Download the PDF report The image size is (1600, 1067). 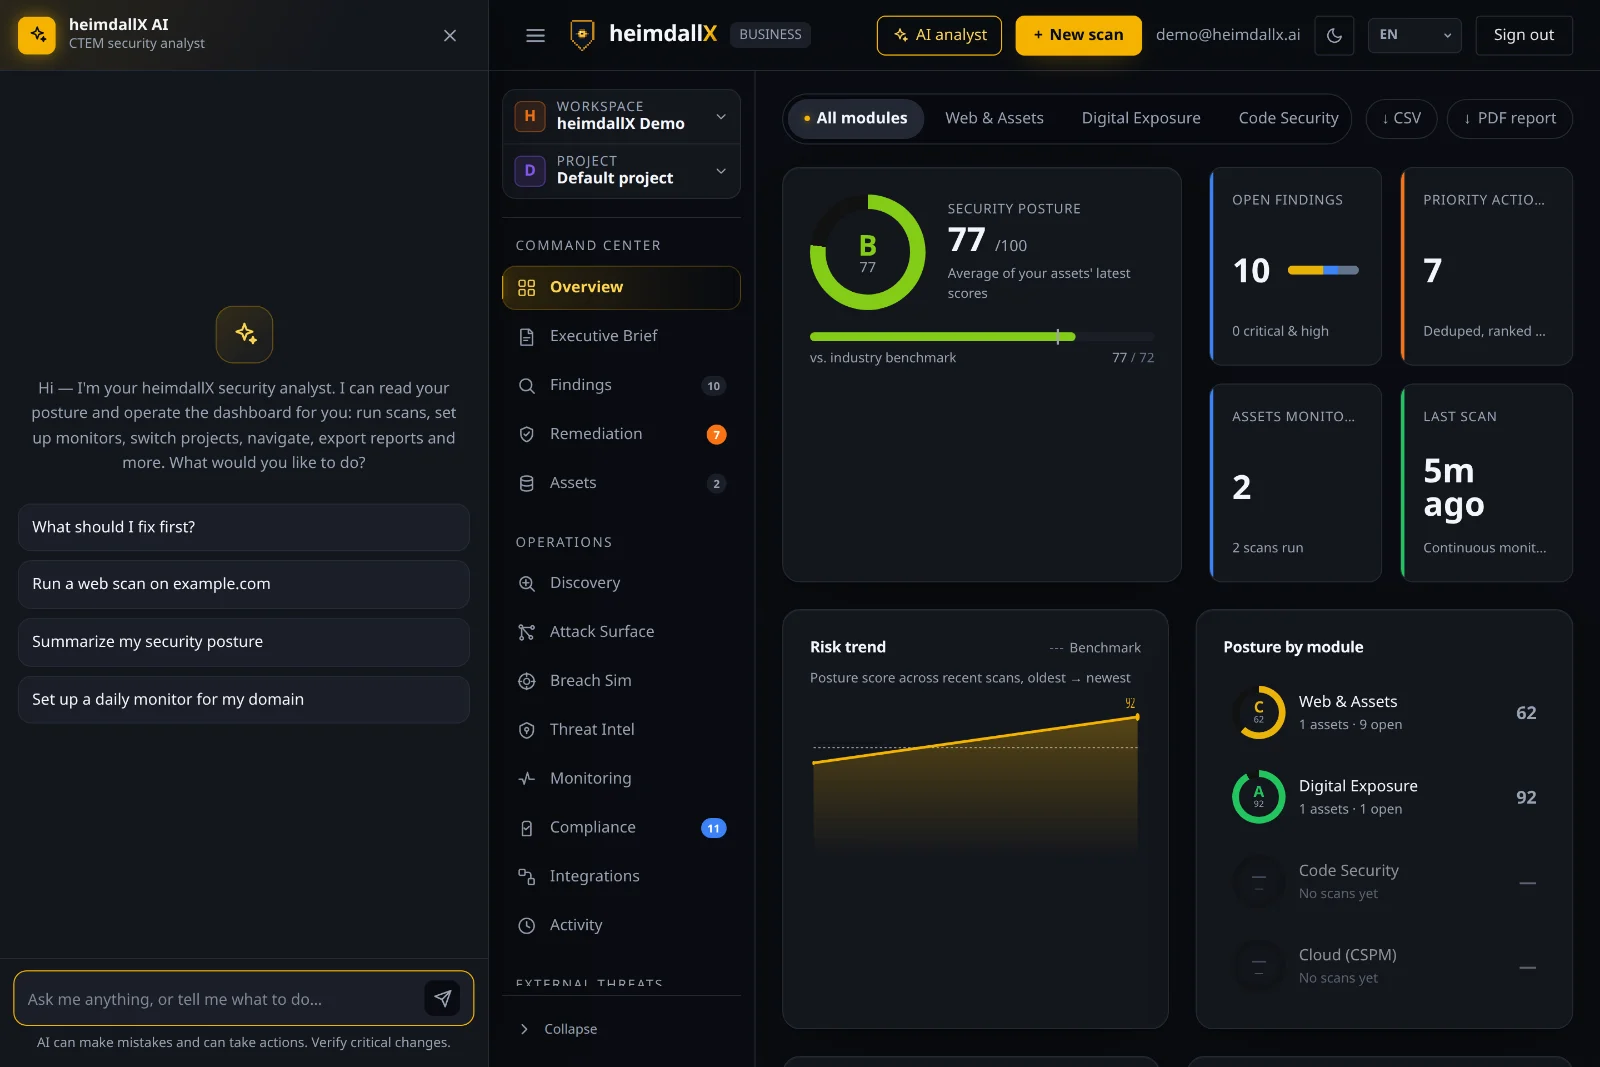tap(1509, 118)
